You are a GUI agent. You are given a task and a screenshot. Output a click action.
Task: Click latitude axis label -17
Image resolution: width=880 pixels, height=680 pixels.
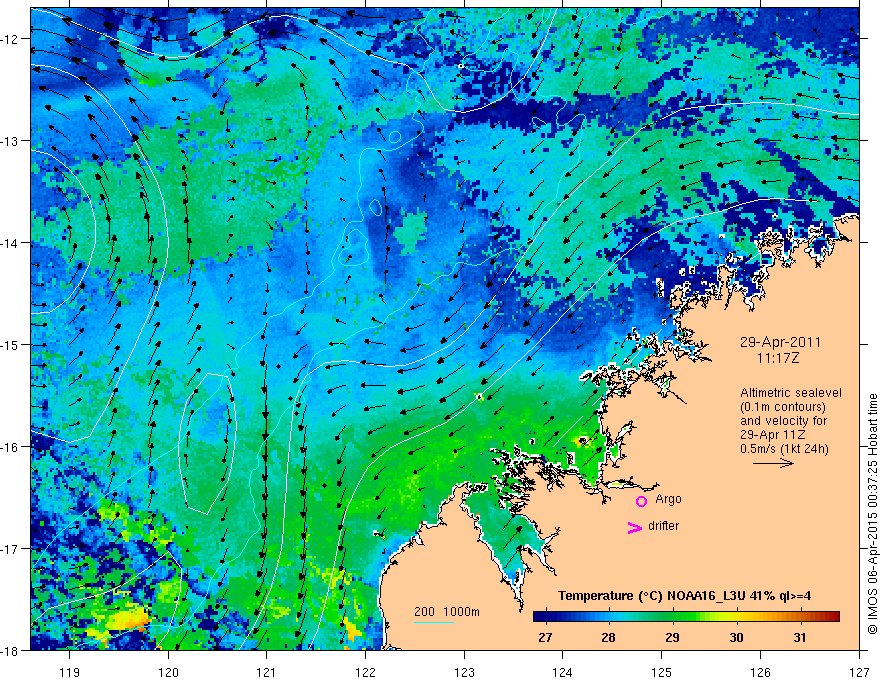click(11, 548)
